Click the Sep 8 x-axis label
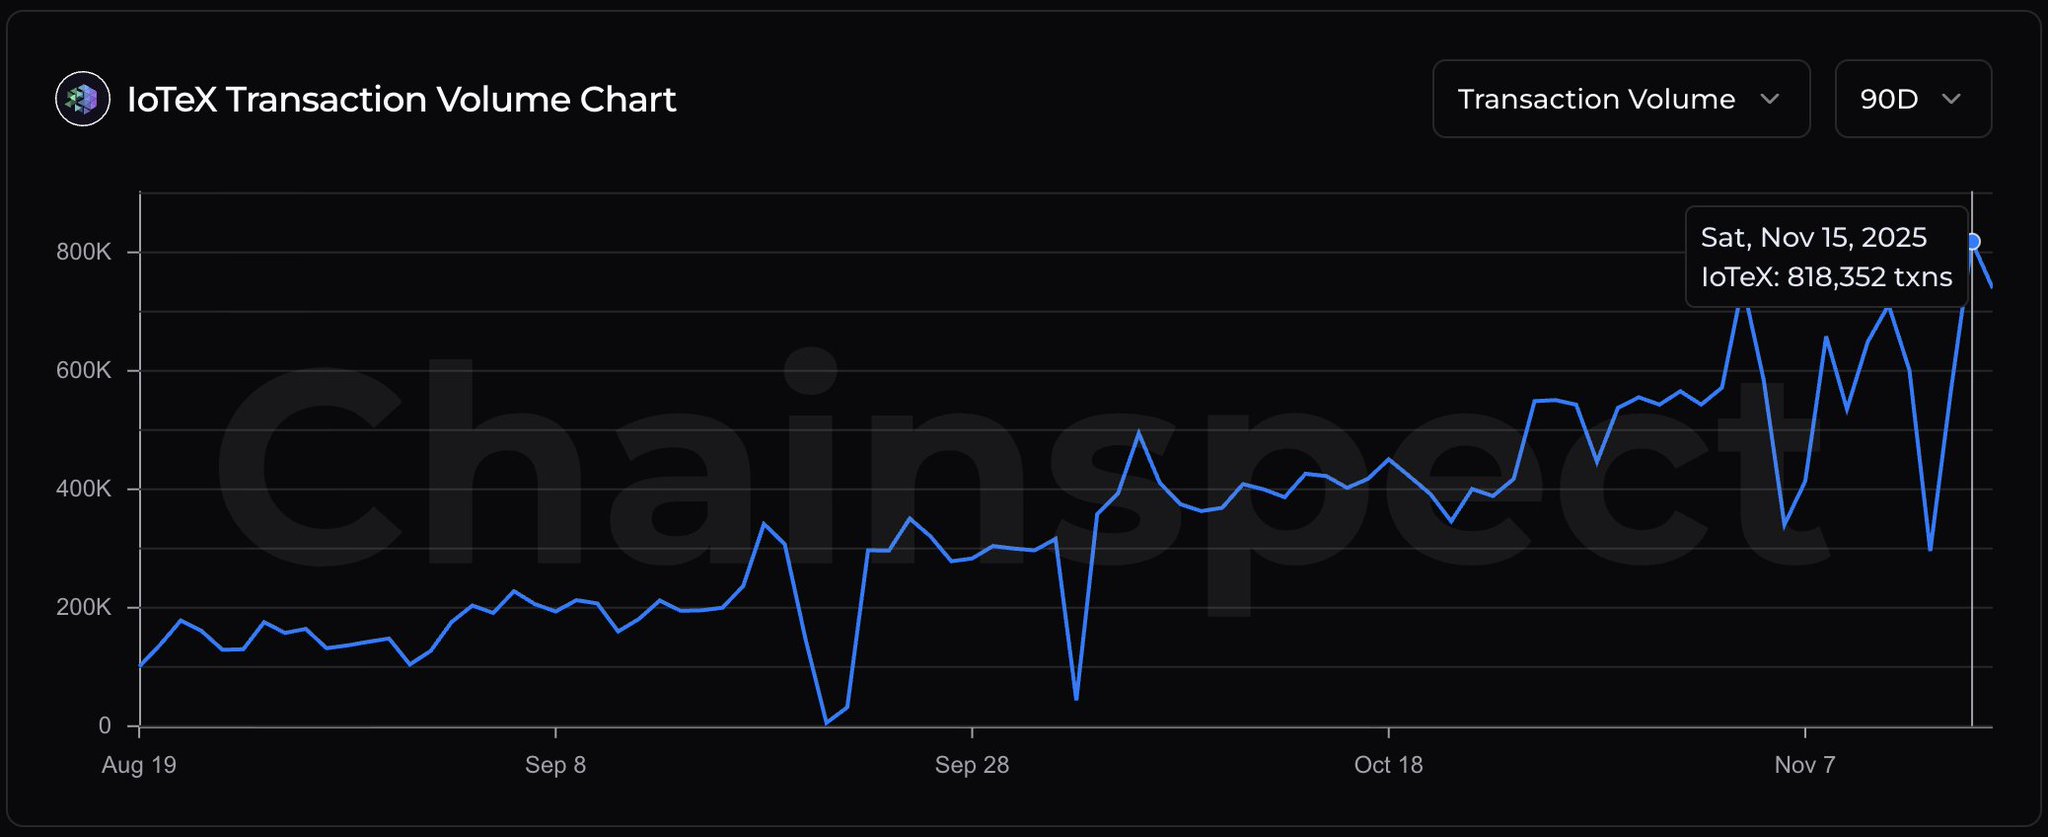The height and width of the screenshot is (837, 2048). 555,765
